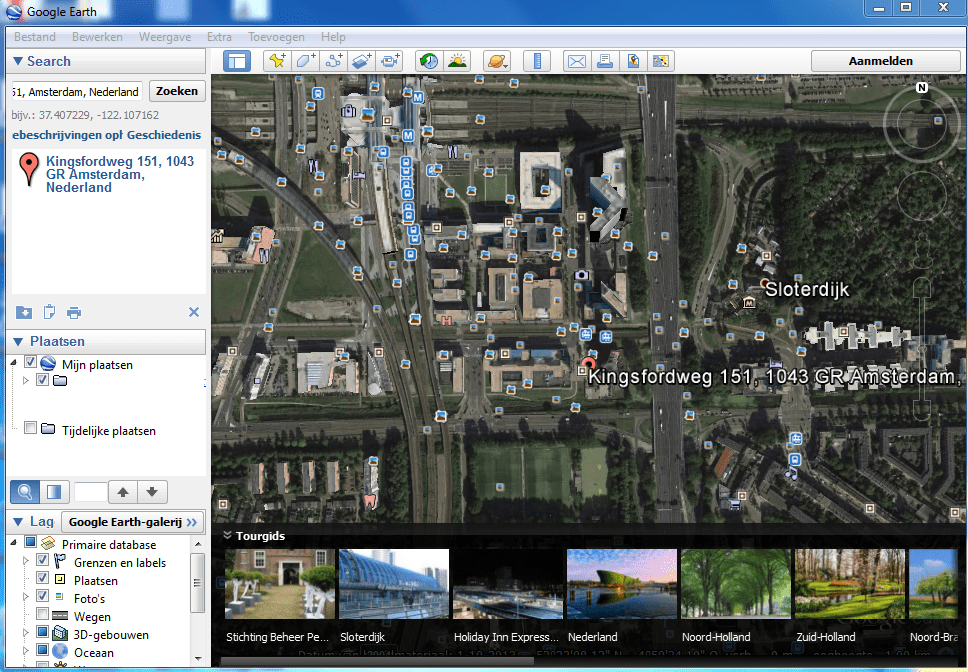Toggle Primaire database checkbox
The image size is (968, 672).
pos(30,542)
